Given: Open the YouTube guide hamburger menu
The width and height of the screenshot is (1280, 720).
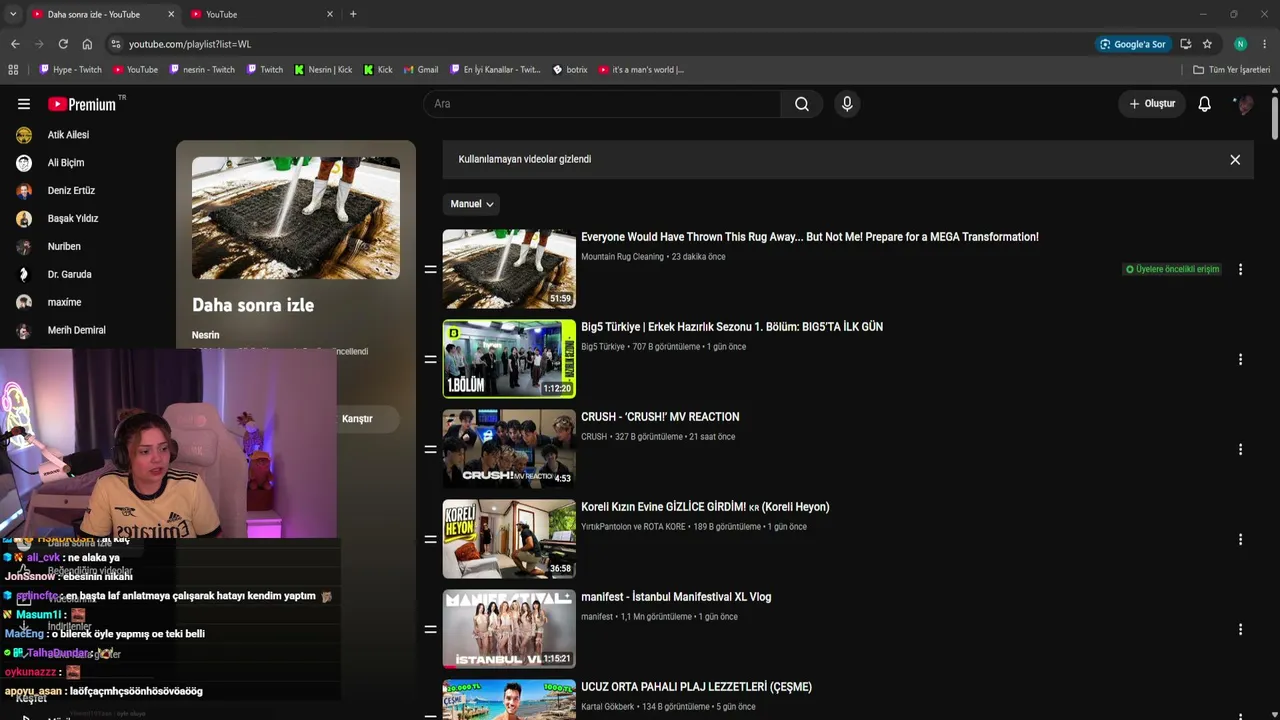Looking at the screenshot, I should pyautogui.click(x=24, y=104).
